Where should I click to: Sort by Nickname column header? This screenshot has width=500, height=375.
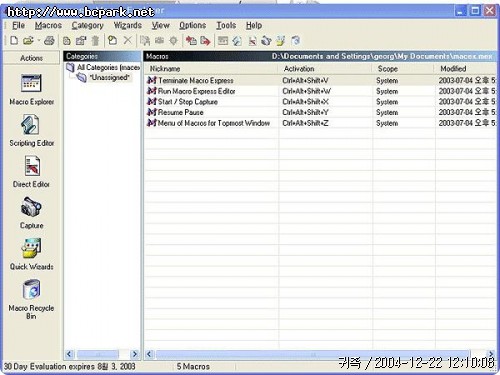[x=211, y=69]
